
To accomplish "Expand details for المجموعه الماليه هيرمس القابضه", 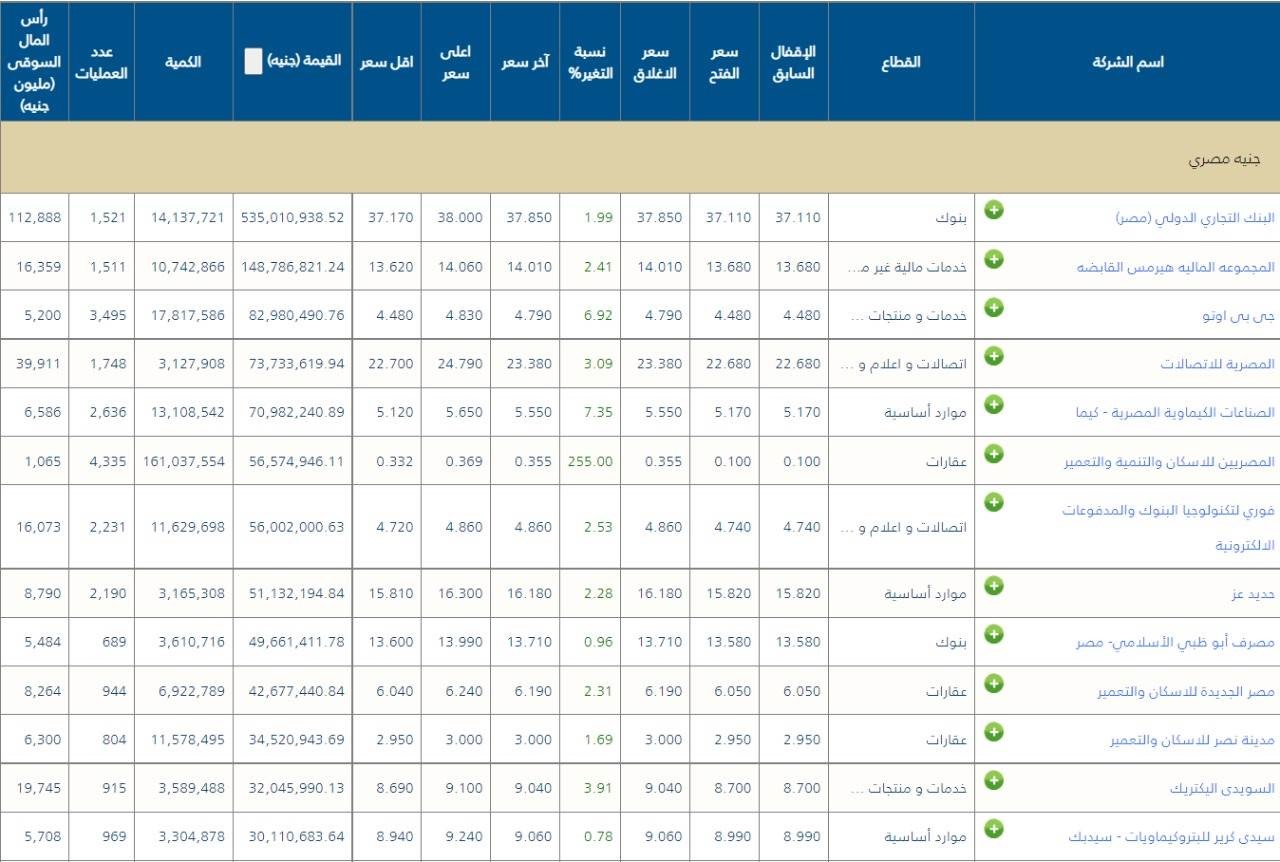I will (x=994, y=259).
